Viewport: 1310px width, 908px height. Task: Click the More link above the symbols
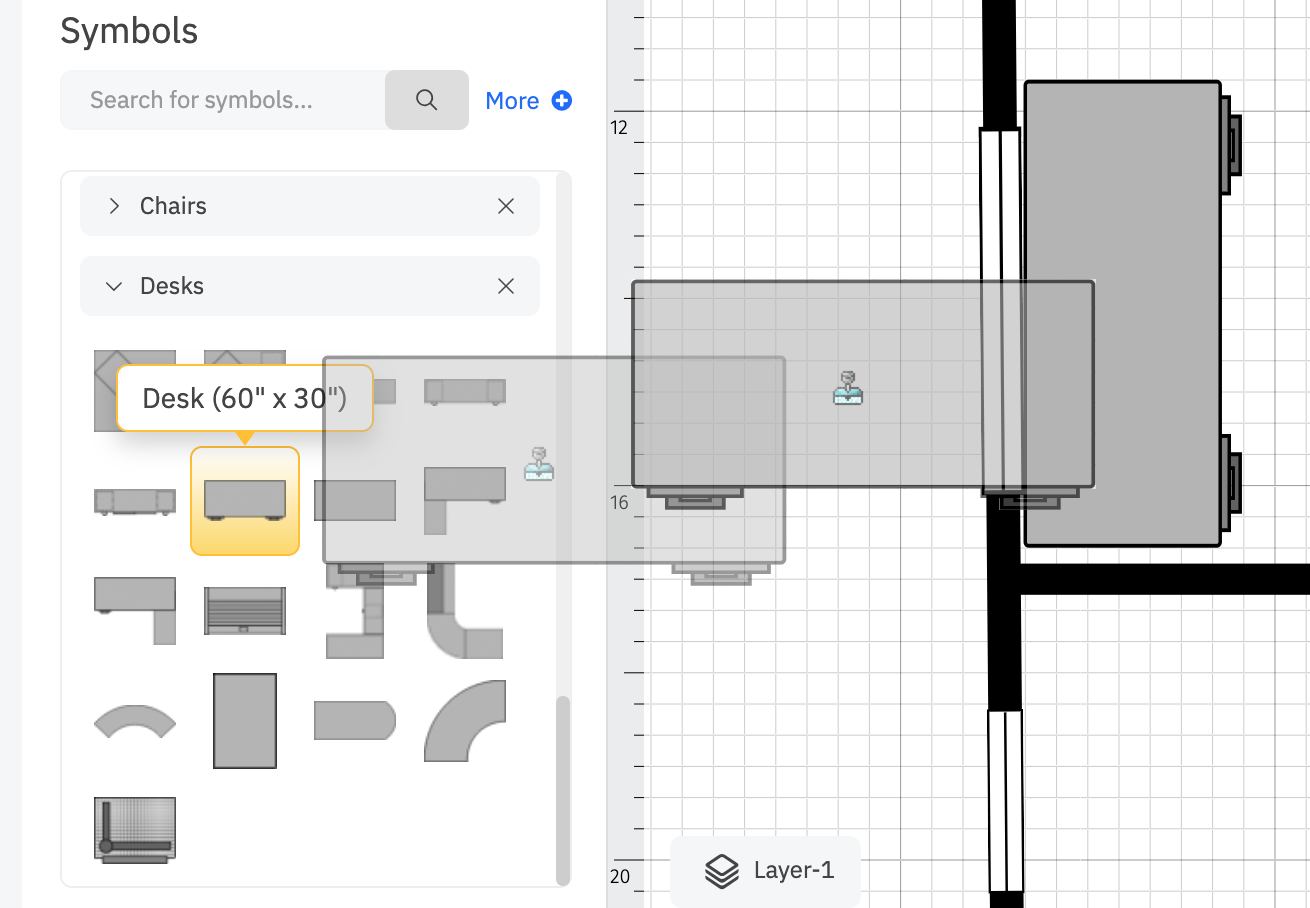tap(512, 100)
